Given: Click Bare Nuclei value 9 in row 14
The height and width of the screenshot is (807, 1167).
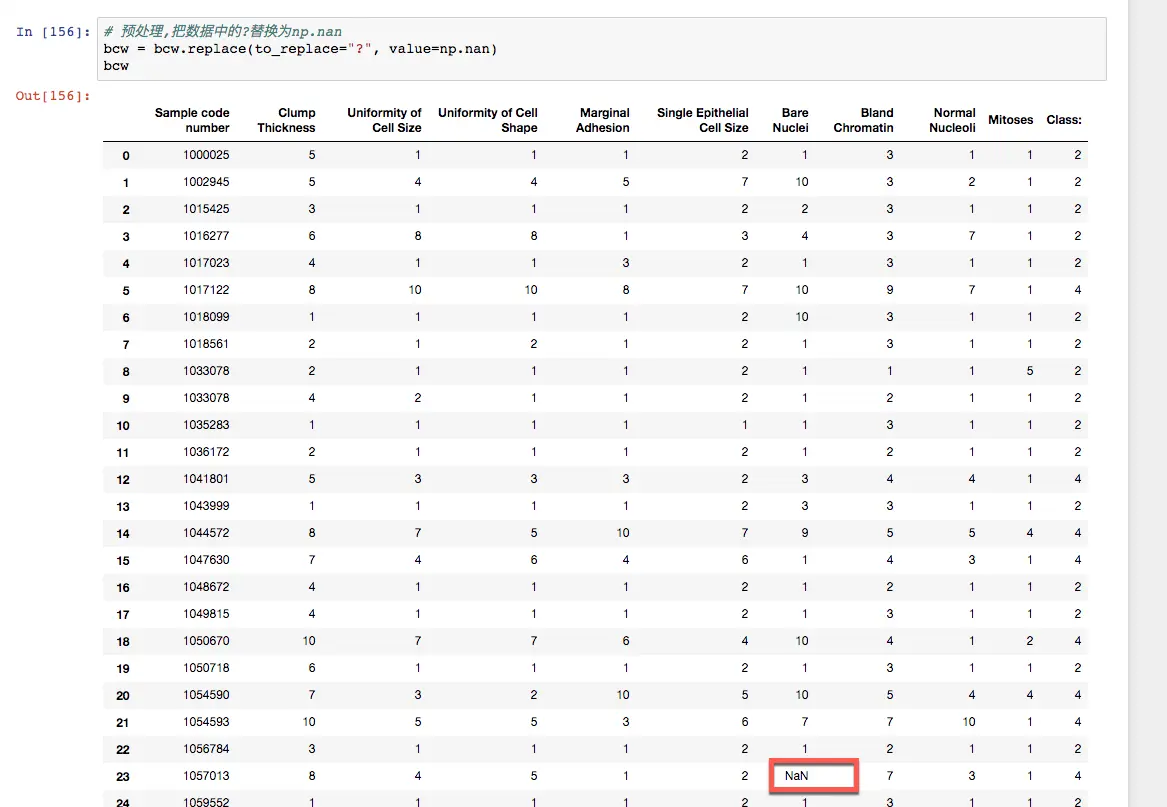Looking at the screenshot, I should click(805, 533).
